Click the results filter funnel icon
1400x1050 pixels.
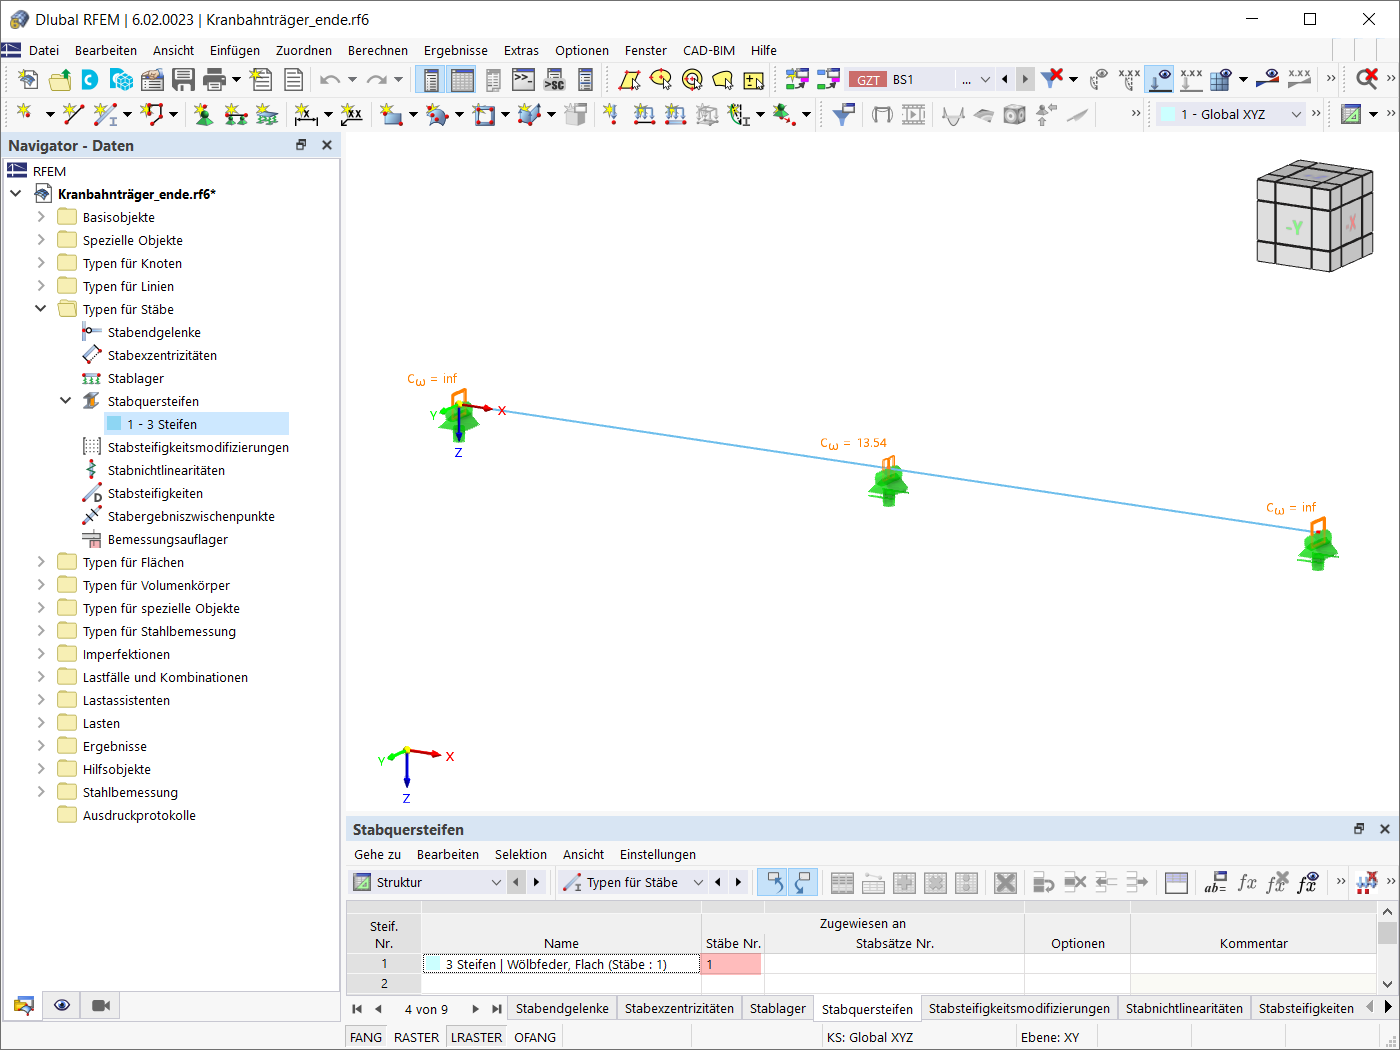tap(843, 115)
